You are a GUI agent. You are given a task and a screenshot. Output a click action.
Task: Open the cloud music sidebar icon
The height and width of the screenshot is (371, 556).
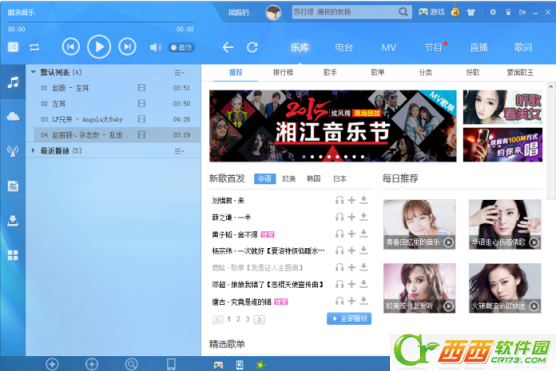point(13,116)
